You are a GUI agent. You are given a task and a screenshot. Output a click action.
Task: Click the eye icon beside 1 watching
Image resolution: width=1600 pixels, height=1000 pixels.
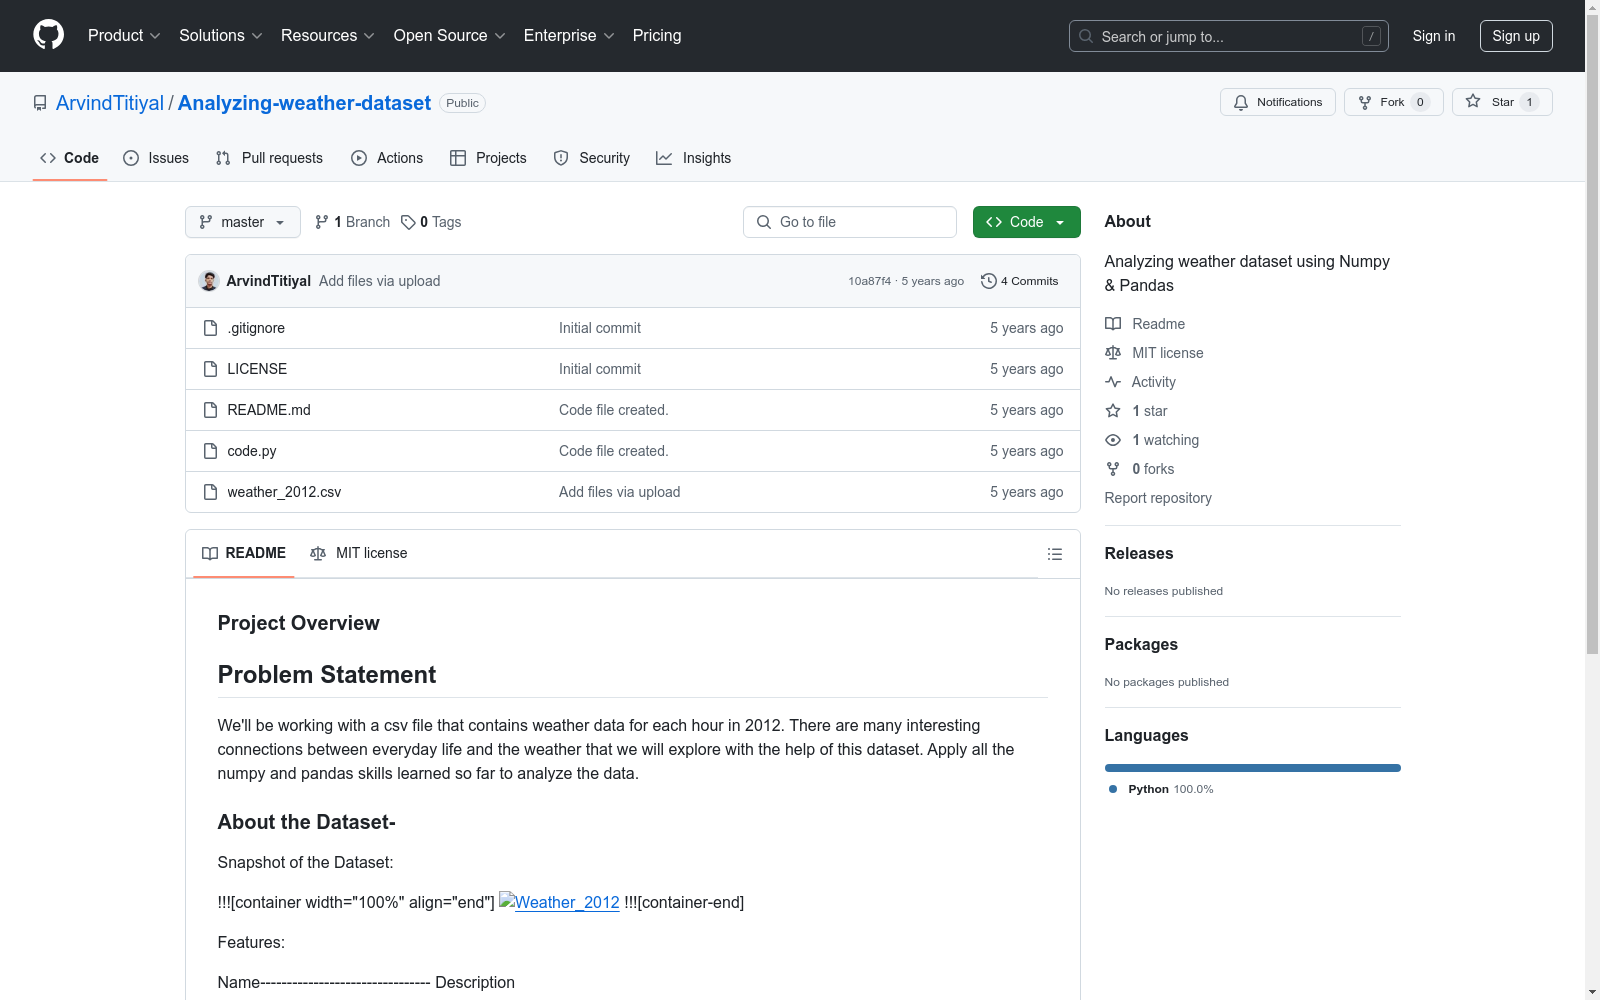(x=1113, y=440)
